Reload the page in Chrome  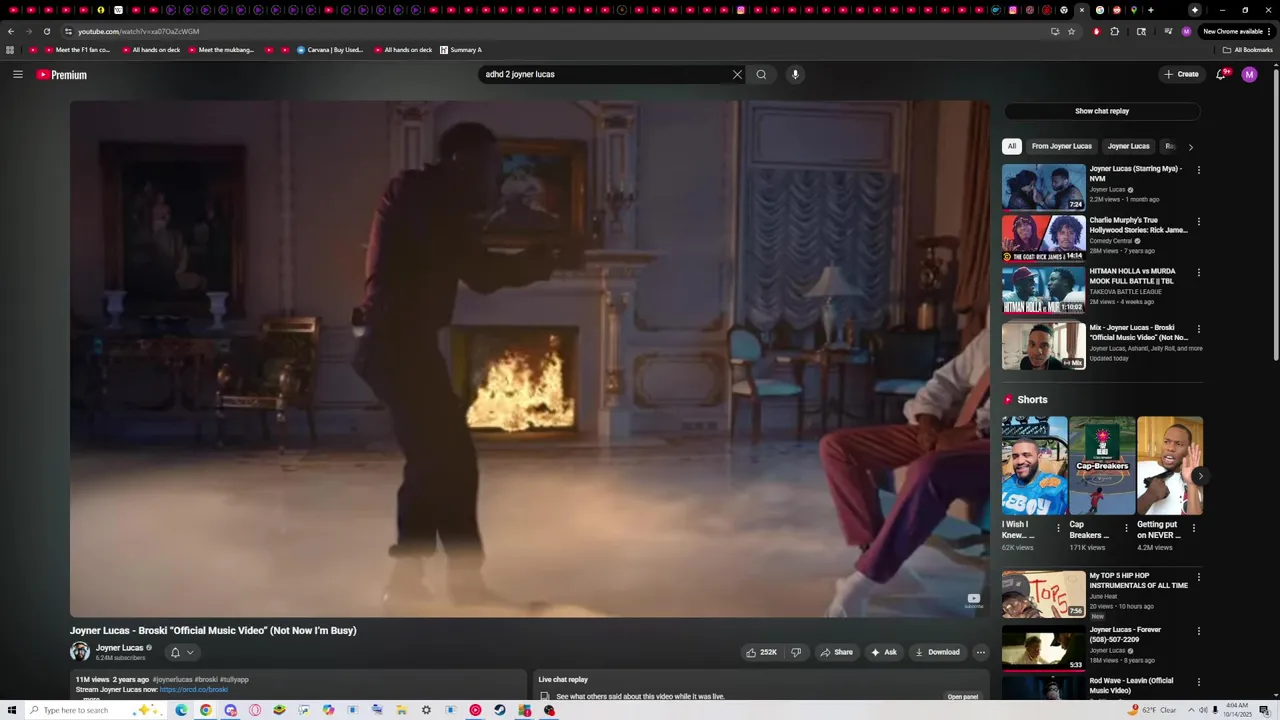point(46,31)
